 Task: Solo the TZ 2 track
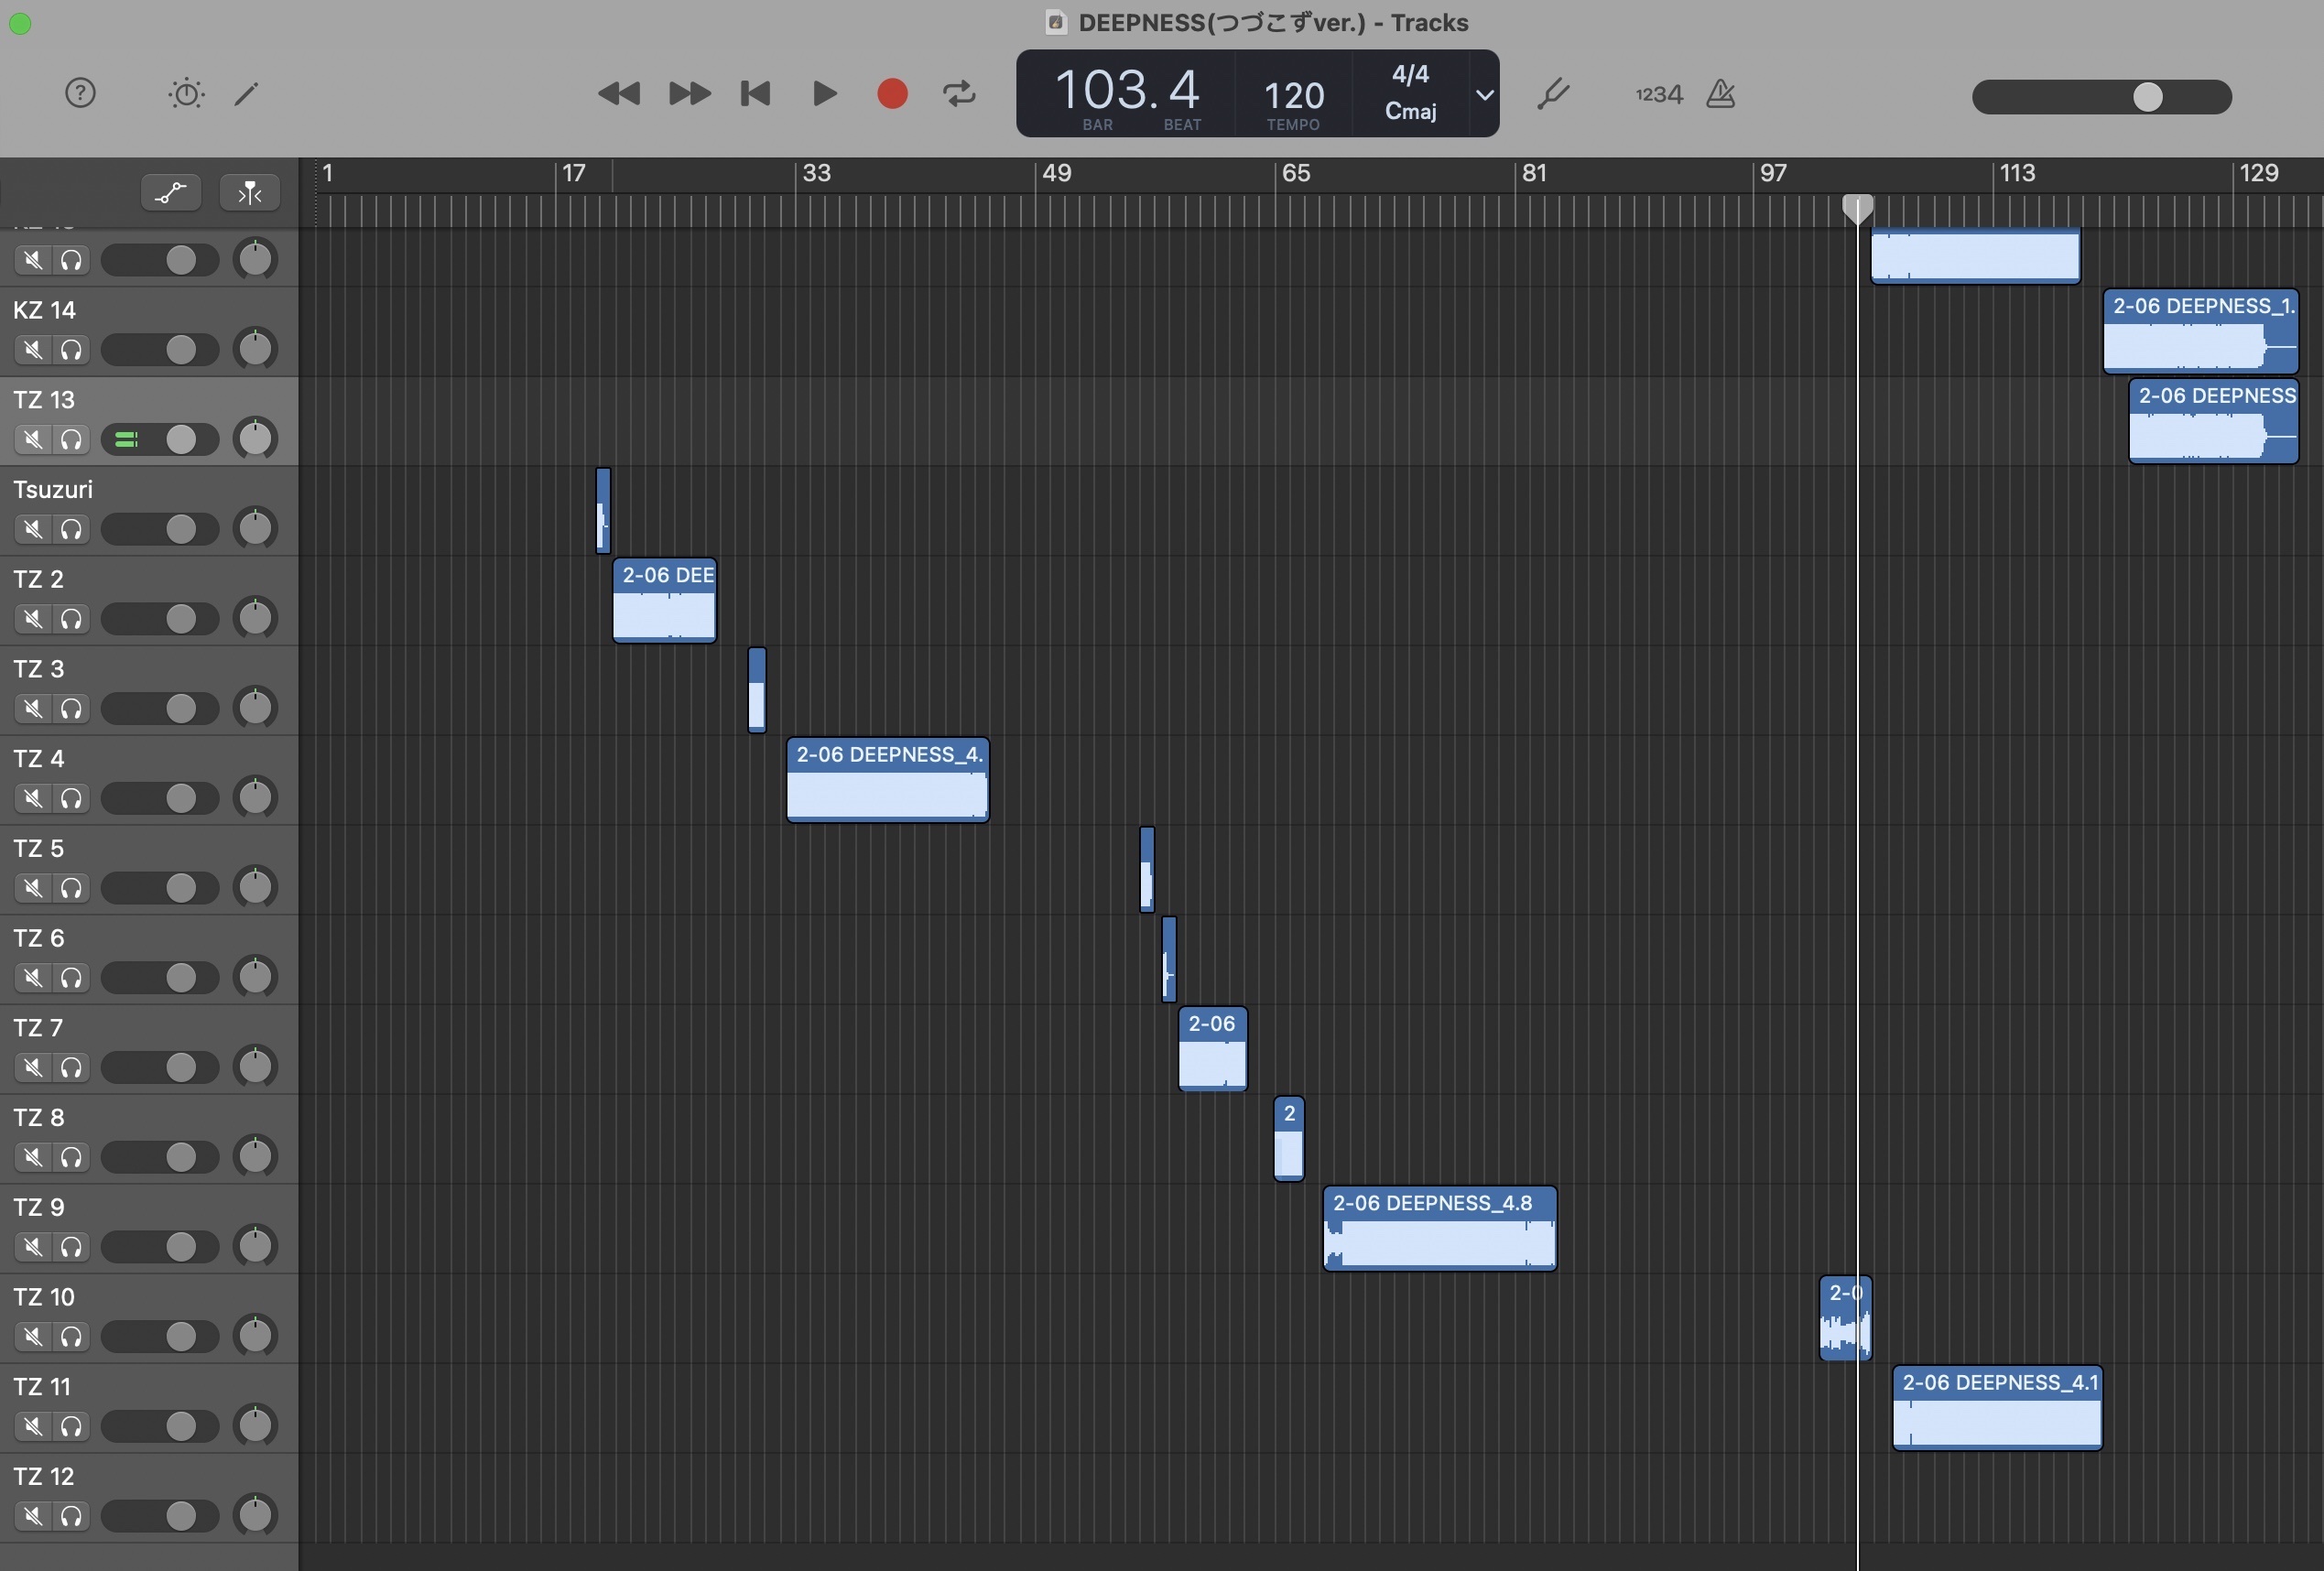(x=71, y=619)
